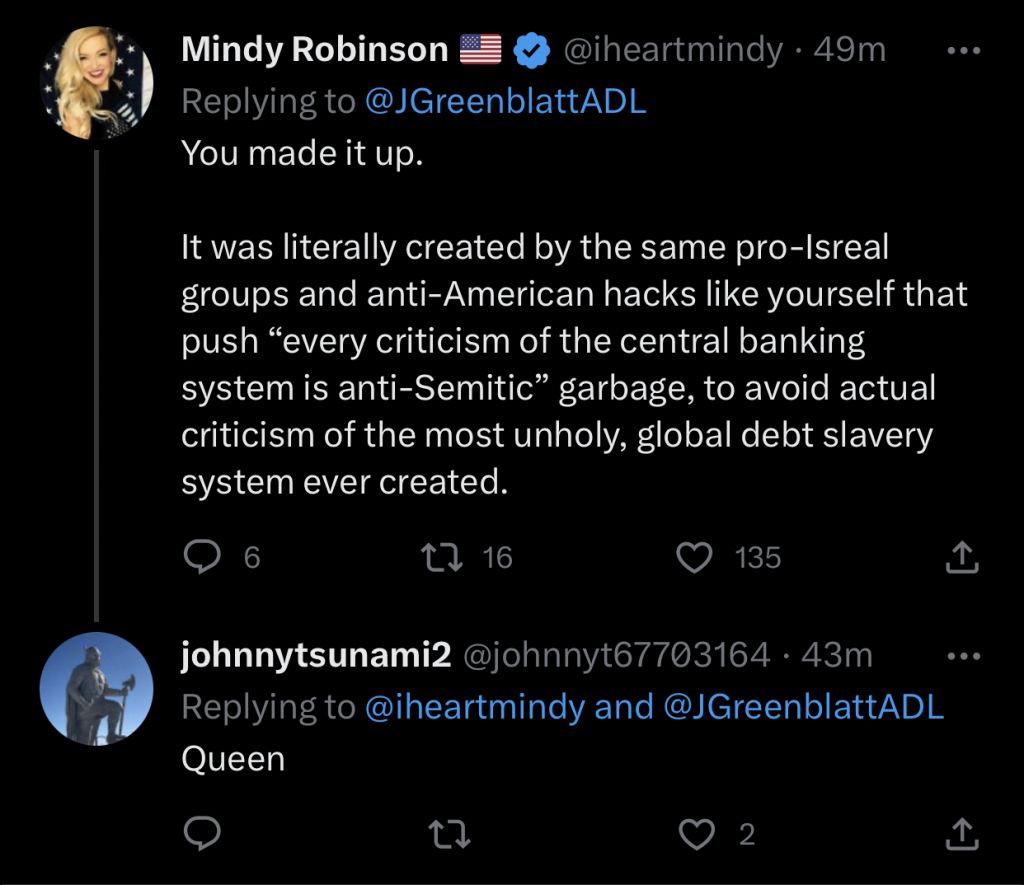1024x885 pixels.
Task: Open Mindy Robinson's profile picture
Action: (96, 80)
